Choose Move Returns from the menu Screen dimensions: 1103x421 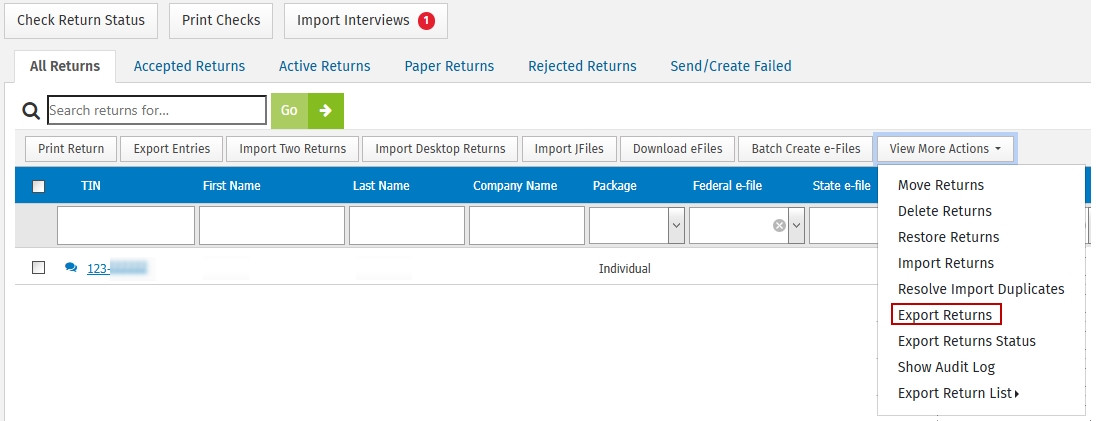(941, 185)
